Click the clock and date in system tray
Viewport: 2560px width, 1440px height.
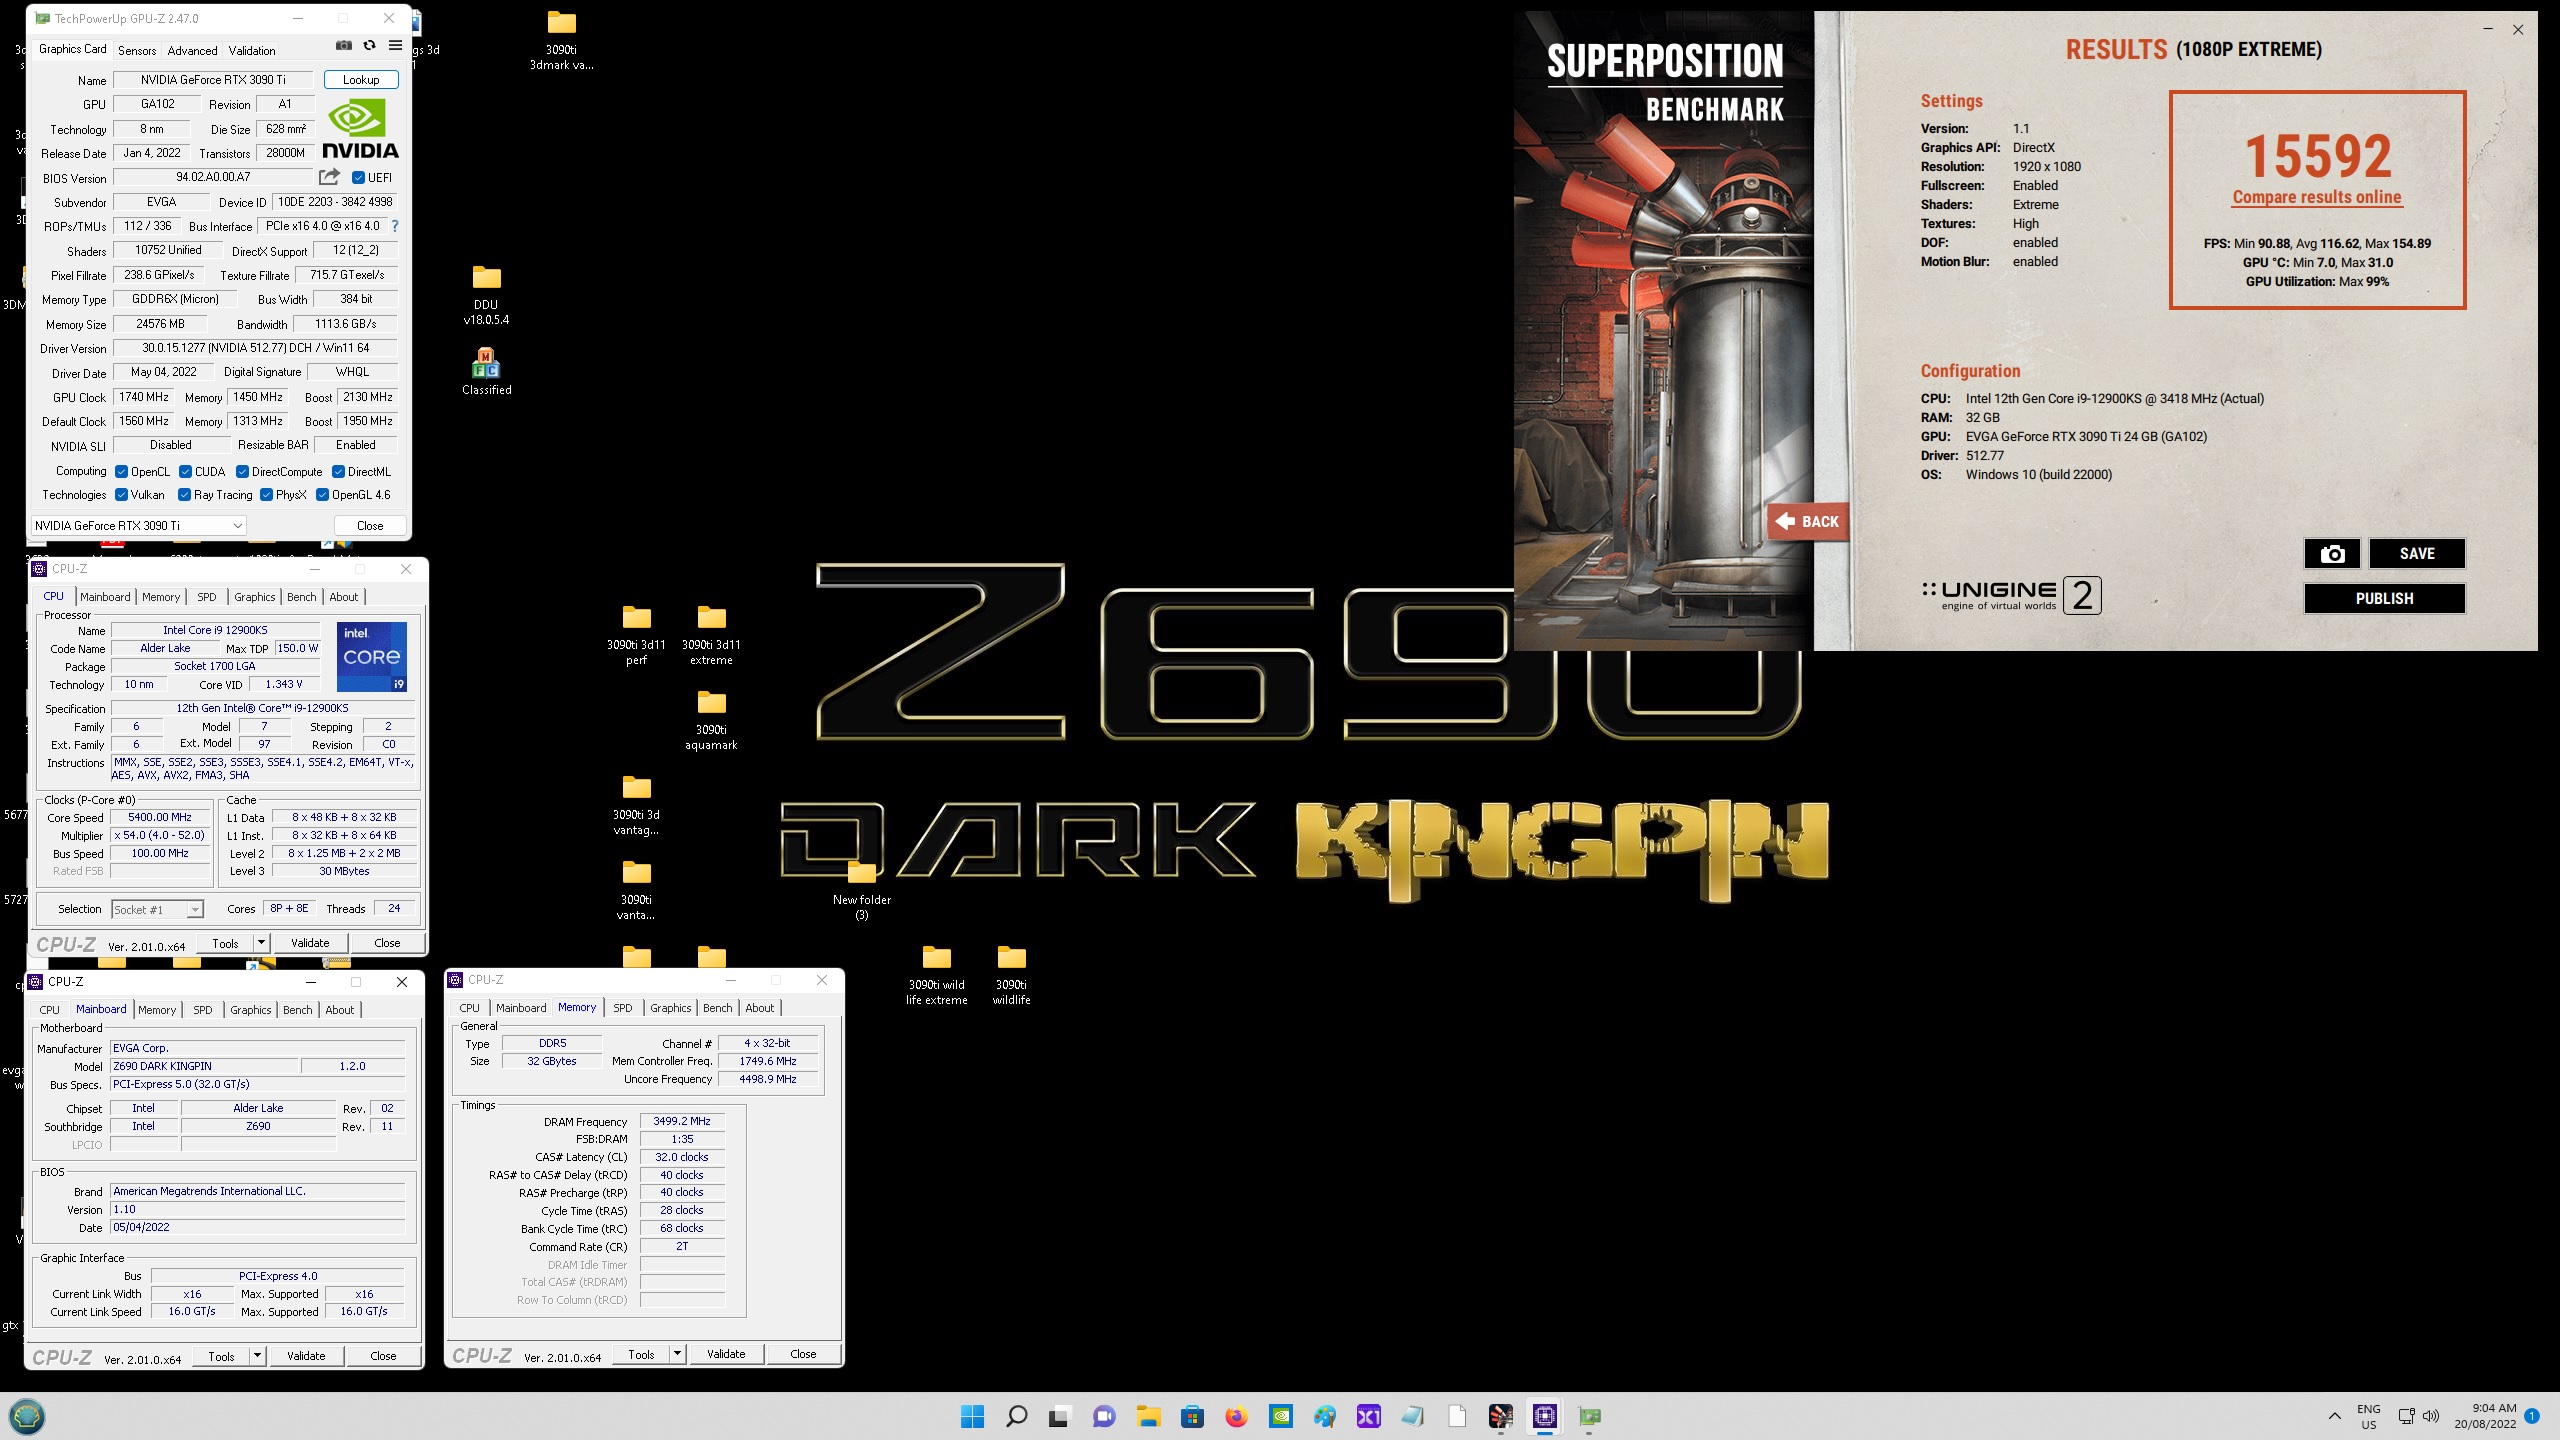point(2485,1416)
